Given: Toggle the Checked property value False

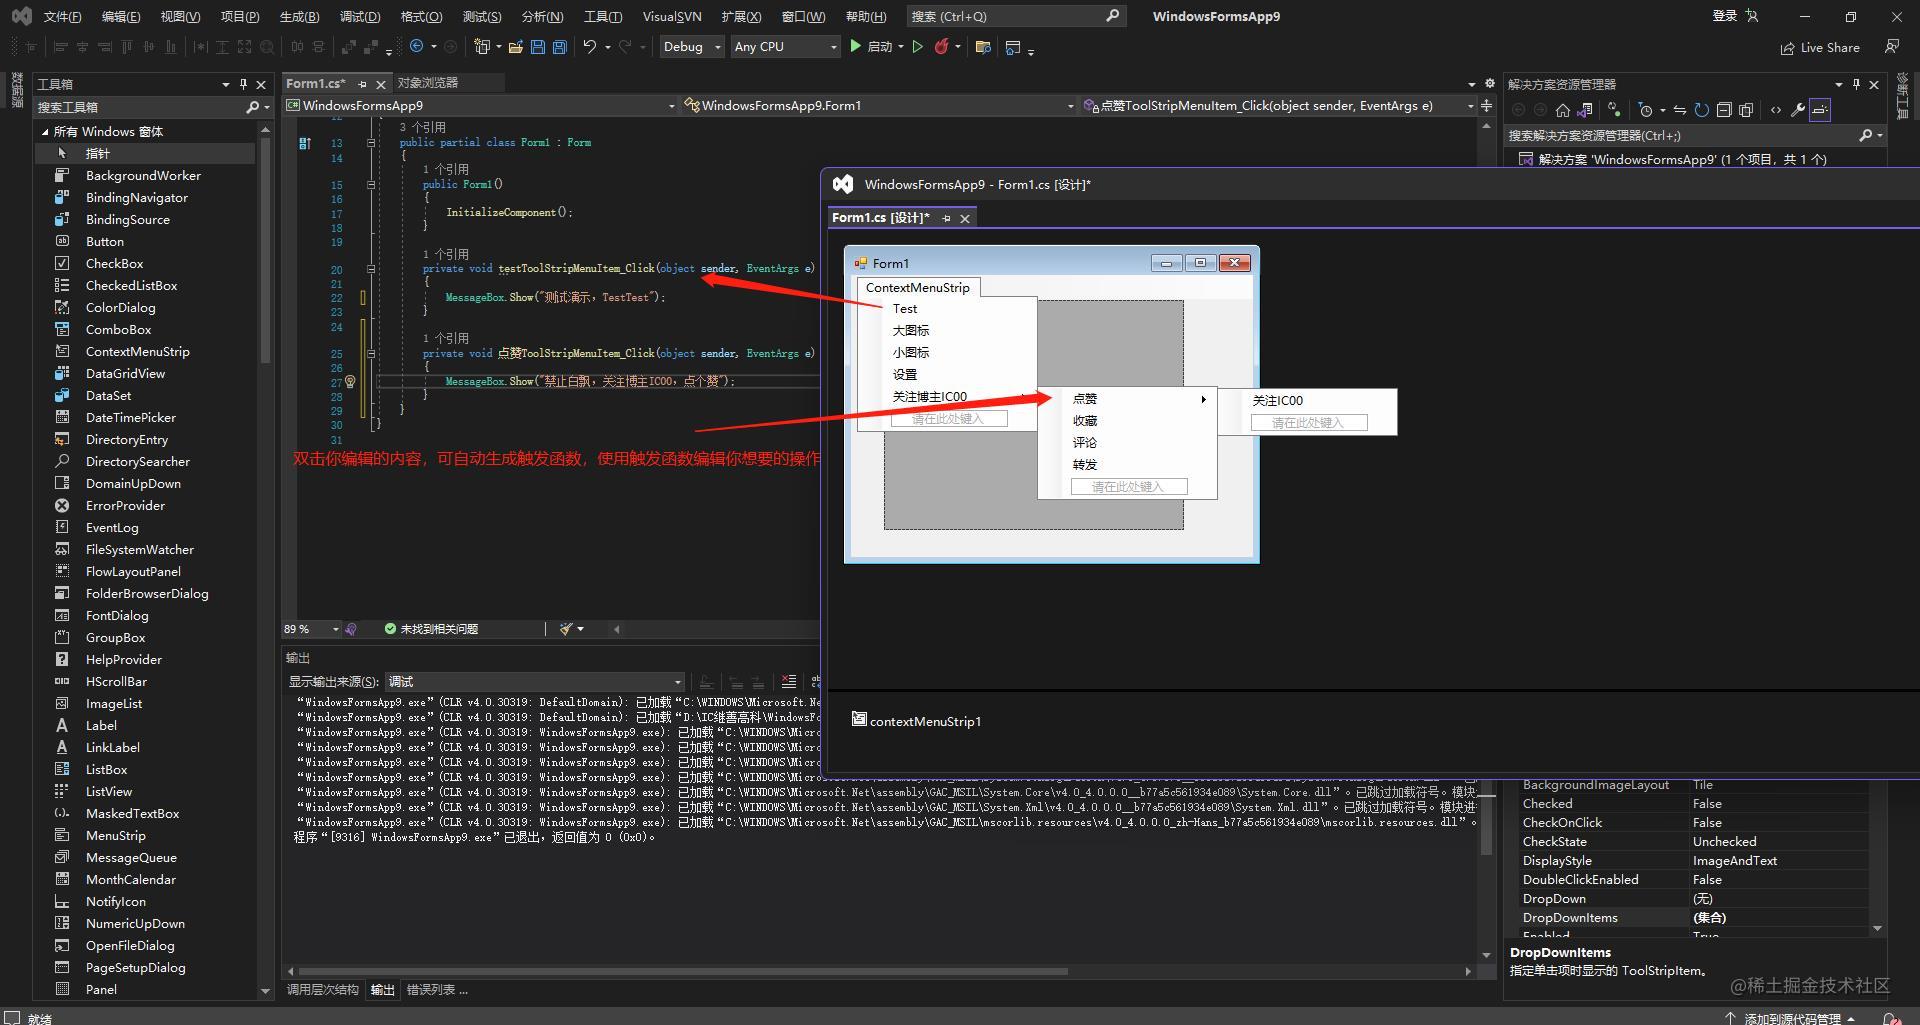Looking at the screenshot, I should [1707, 804].
